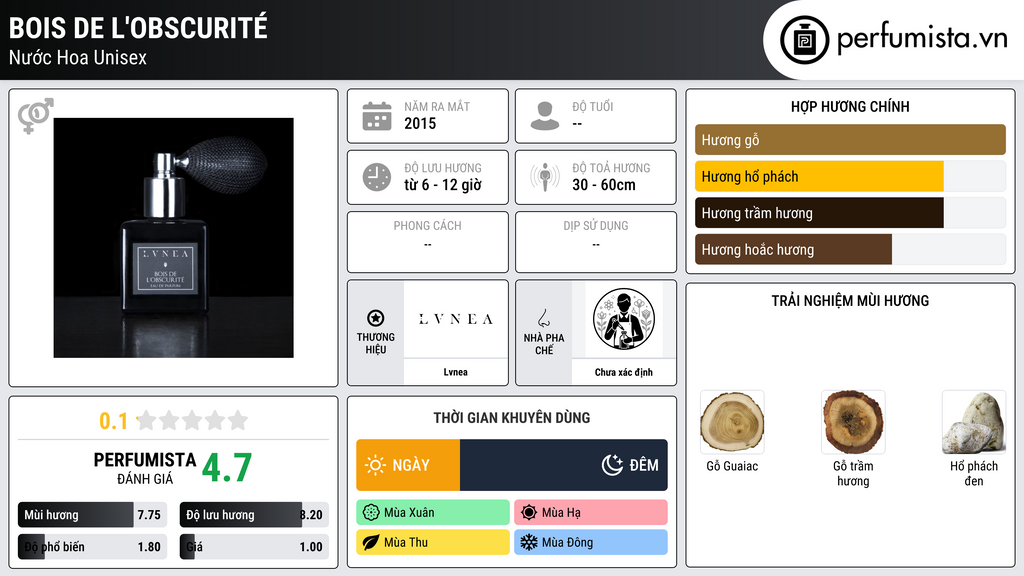Viewport: 1024px width, 576px height.
Task: Select the Đêm nighttime segment
Action: pos(564,465)
